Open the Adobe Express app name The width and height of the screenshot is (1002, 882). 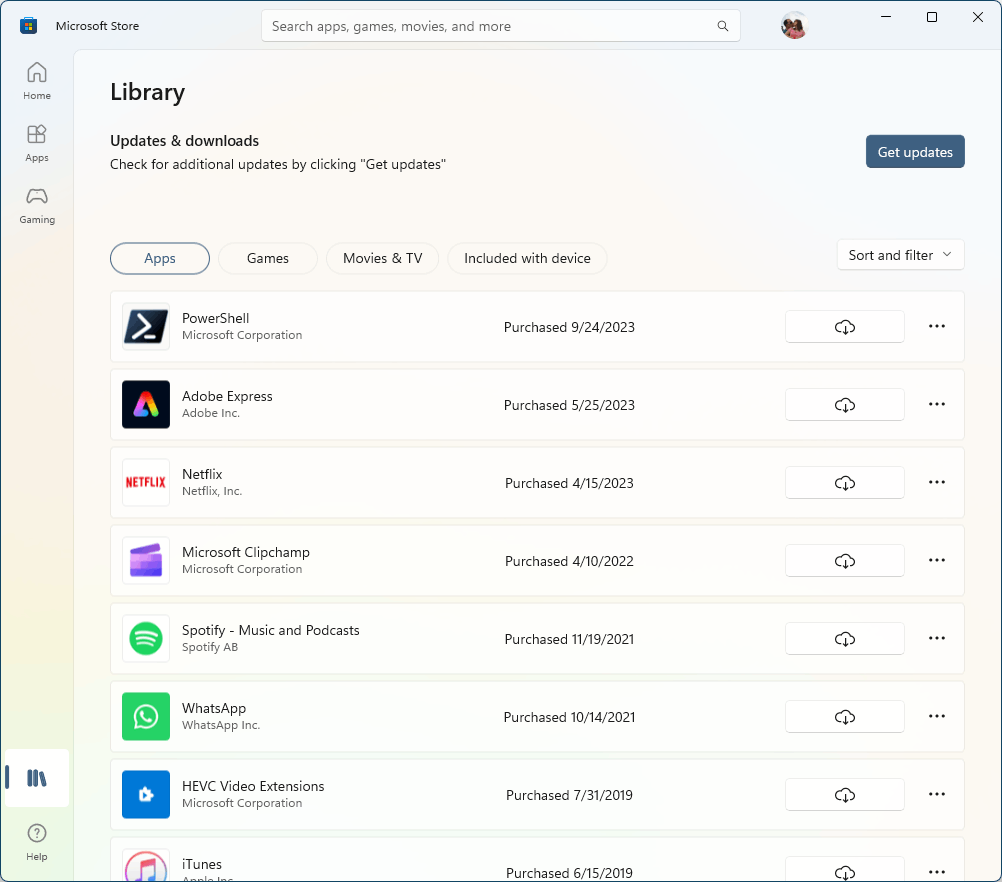point(227,396)
